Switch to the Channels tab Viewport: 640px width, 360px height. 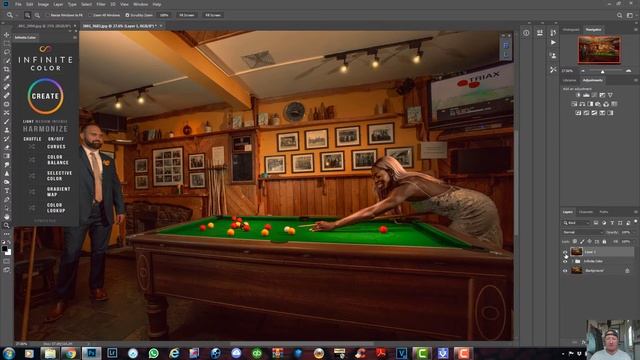(x=586, y=212)
